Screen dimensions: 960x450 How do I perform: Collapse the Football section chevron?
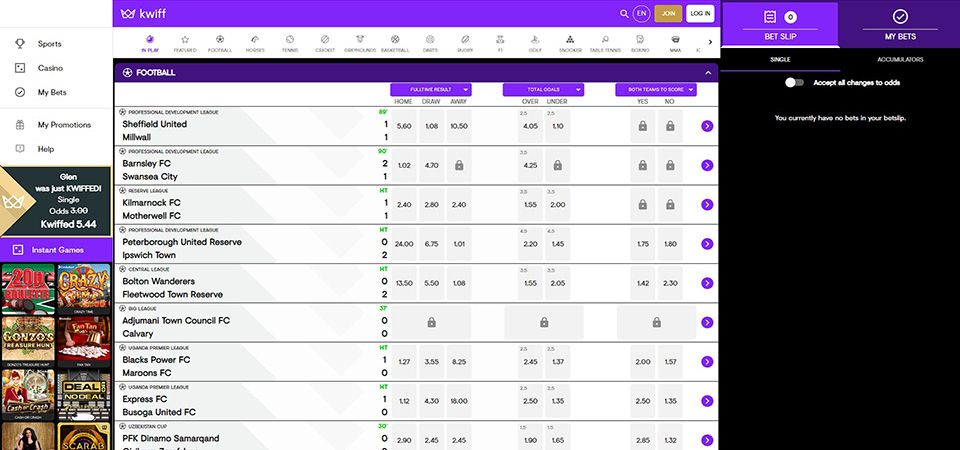(708, 72)
